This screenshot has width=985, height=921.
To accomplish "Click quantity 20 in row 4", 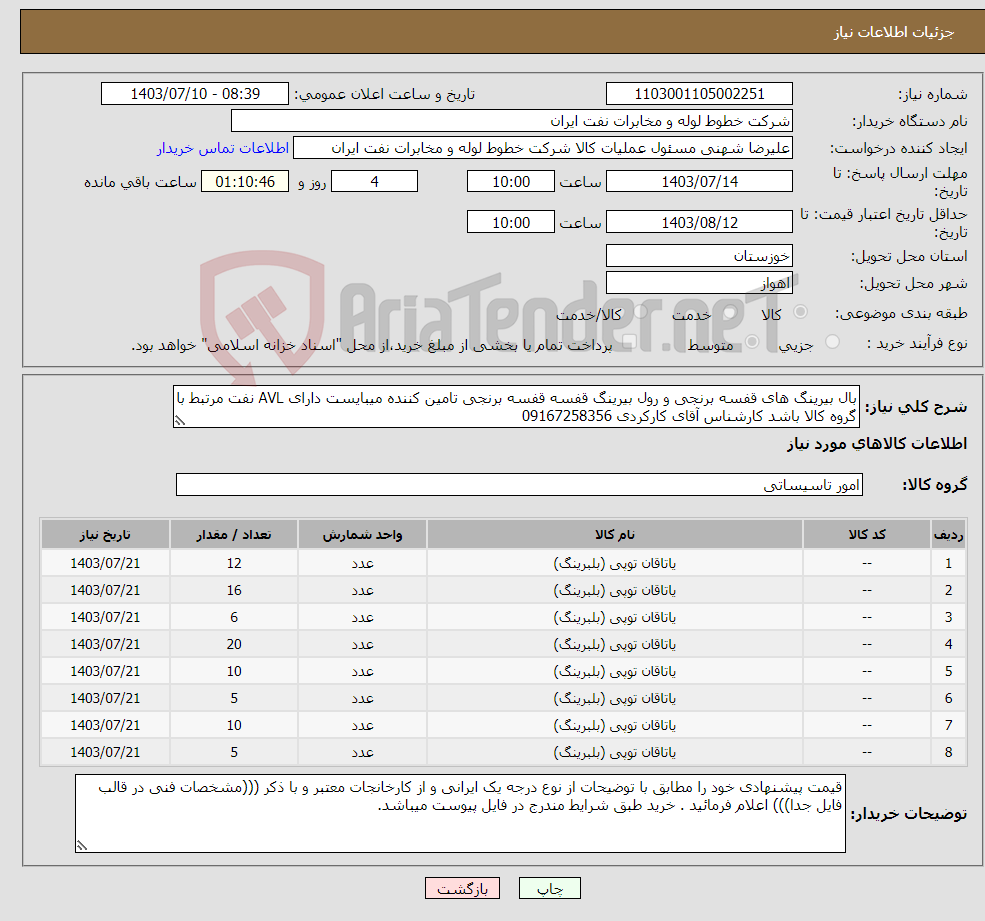I will (234, 645).
